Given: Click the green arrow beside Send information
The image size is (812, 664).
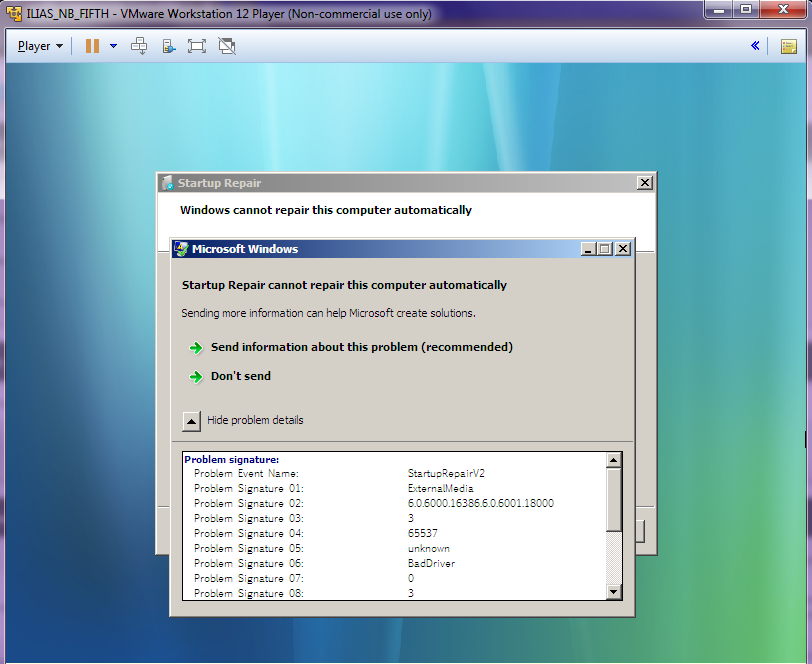Looking at the screenshot, I should click(196, 348).
